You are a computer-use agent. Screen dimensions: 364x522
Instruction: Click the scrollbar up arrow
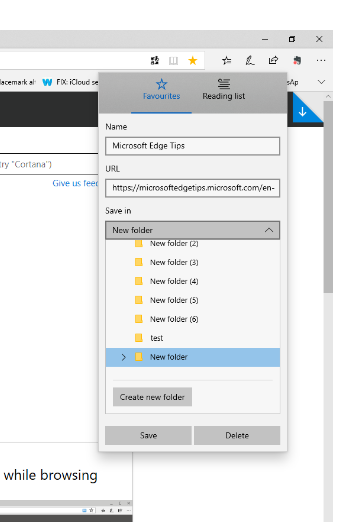[328, 96]
